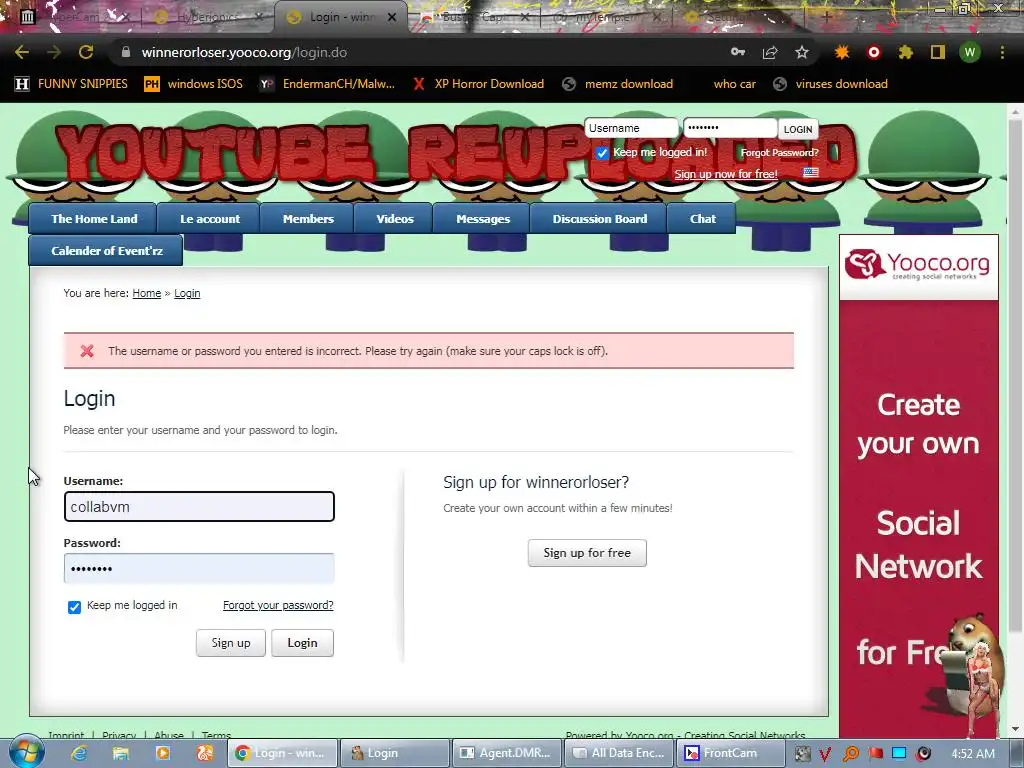
Task: Uncheck header Keep me logged in! box
Action: (x=602, y=153)
